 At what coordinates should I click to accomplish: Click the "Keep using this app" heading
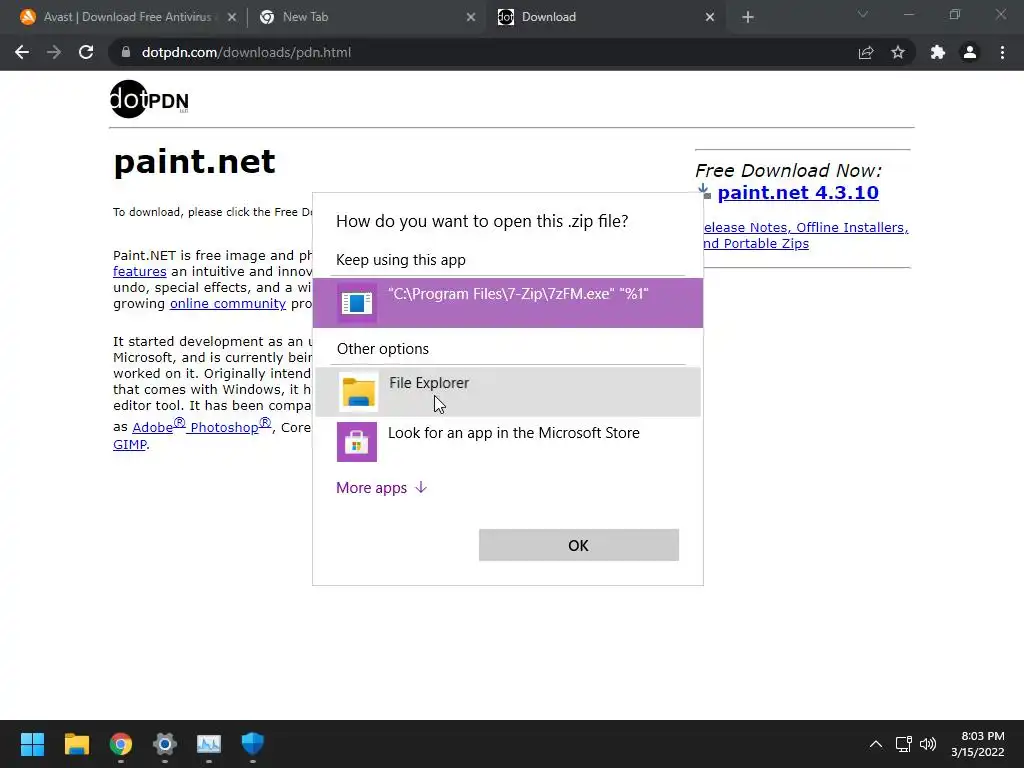tap(401, 260)
